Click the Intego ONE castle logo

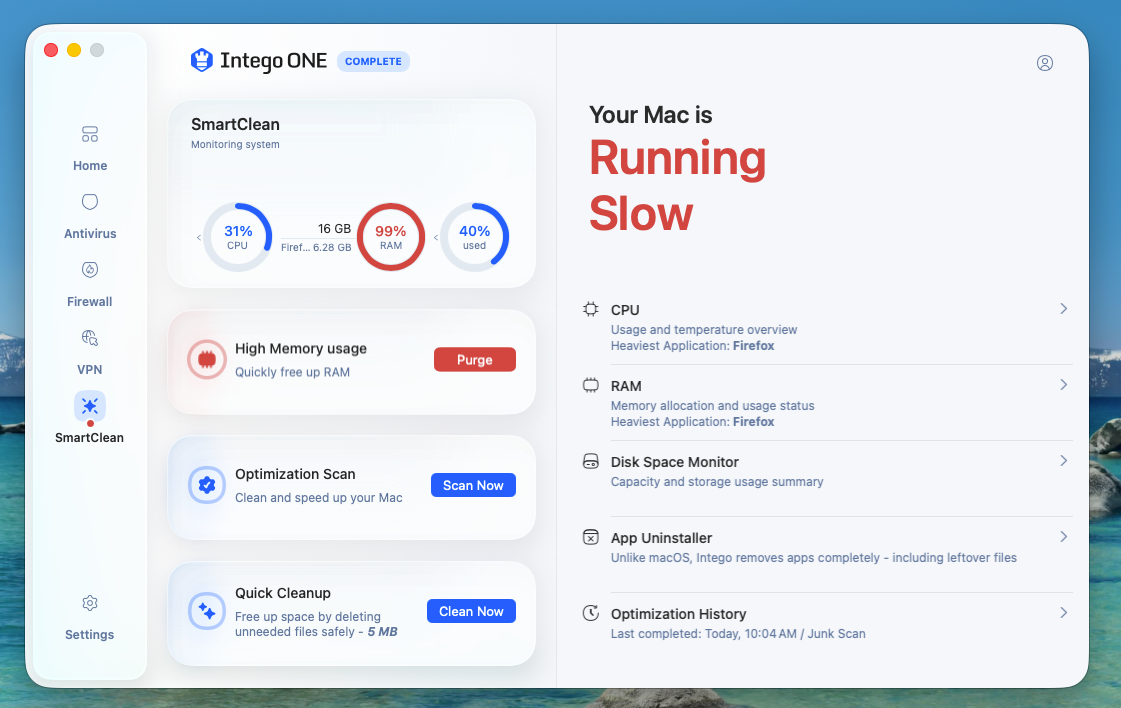tap(202, 61)
